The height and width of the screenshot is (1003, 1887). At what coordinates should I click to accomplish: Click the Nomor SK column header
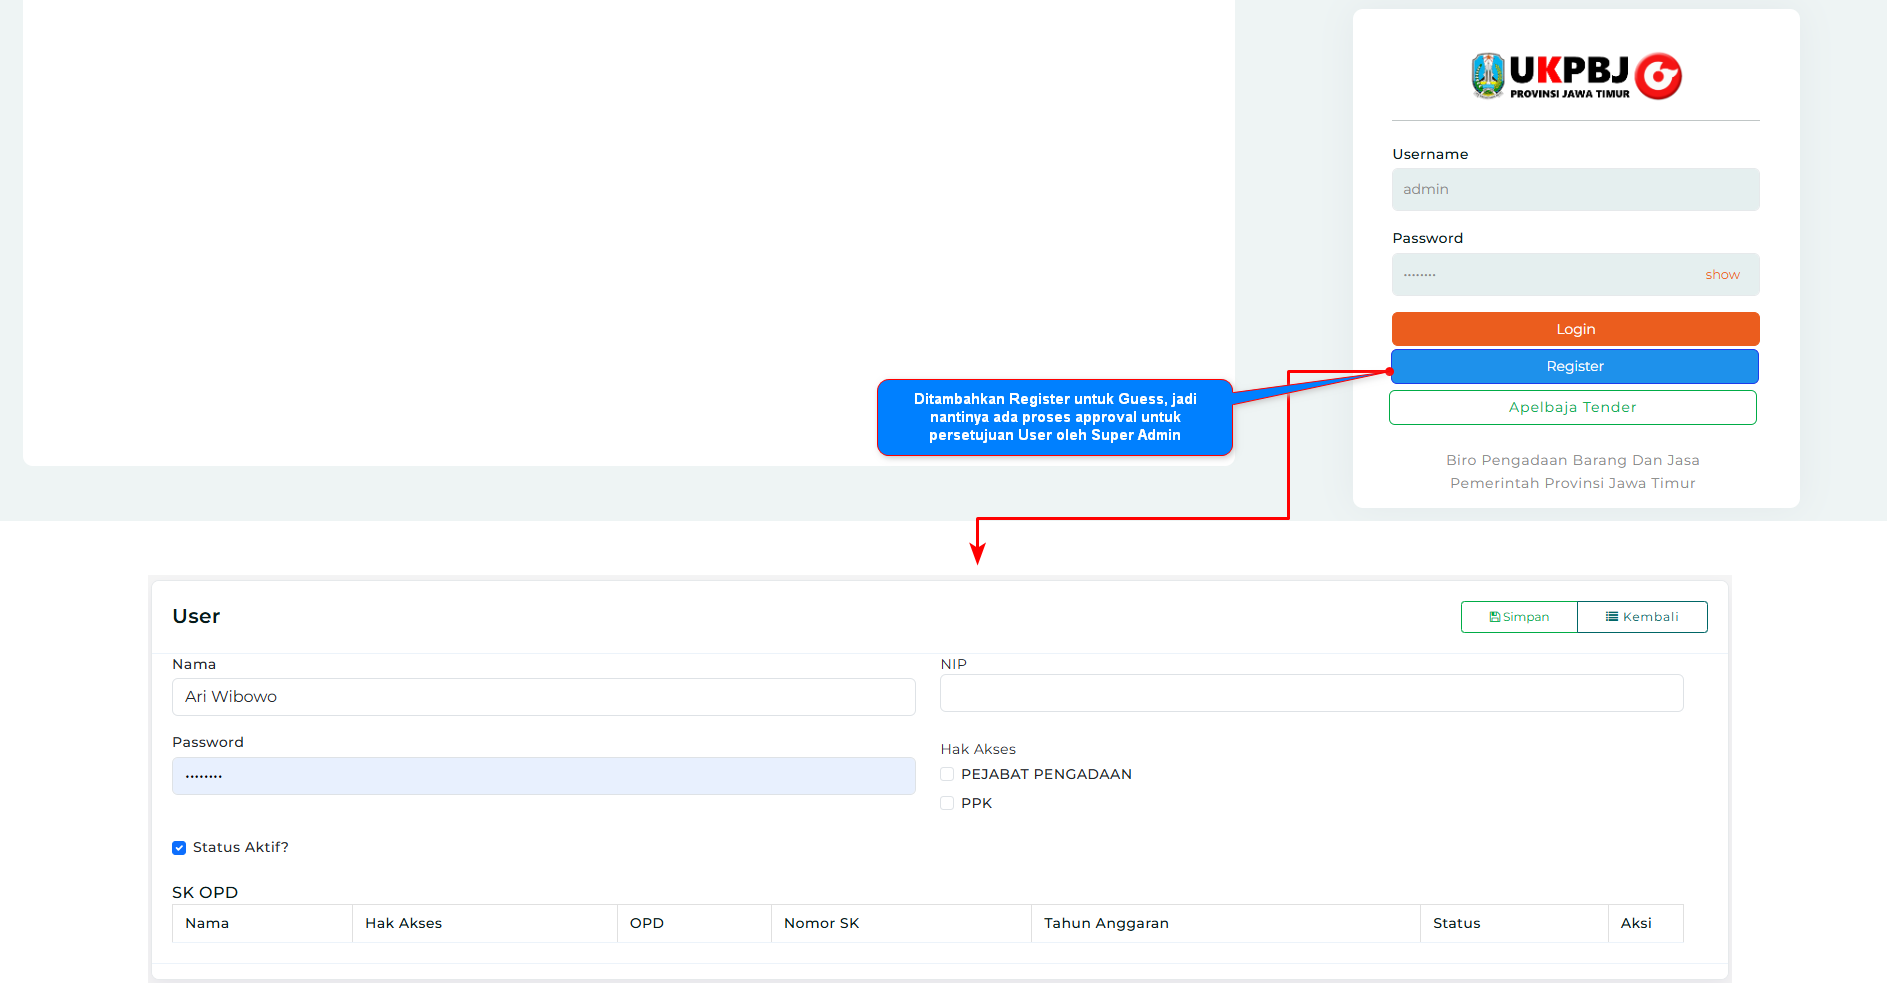coord(821,923)
